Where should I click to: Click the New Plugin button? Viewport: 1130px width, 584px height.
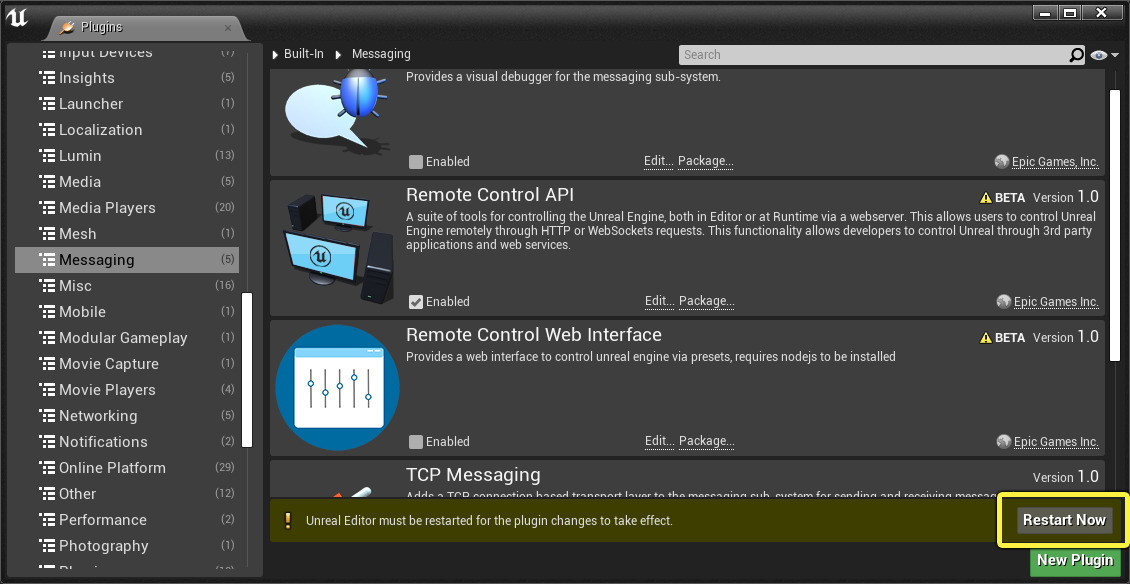click(x=1075, y=560)
